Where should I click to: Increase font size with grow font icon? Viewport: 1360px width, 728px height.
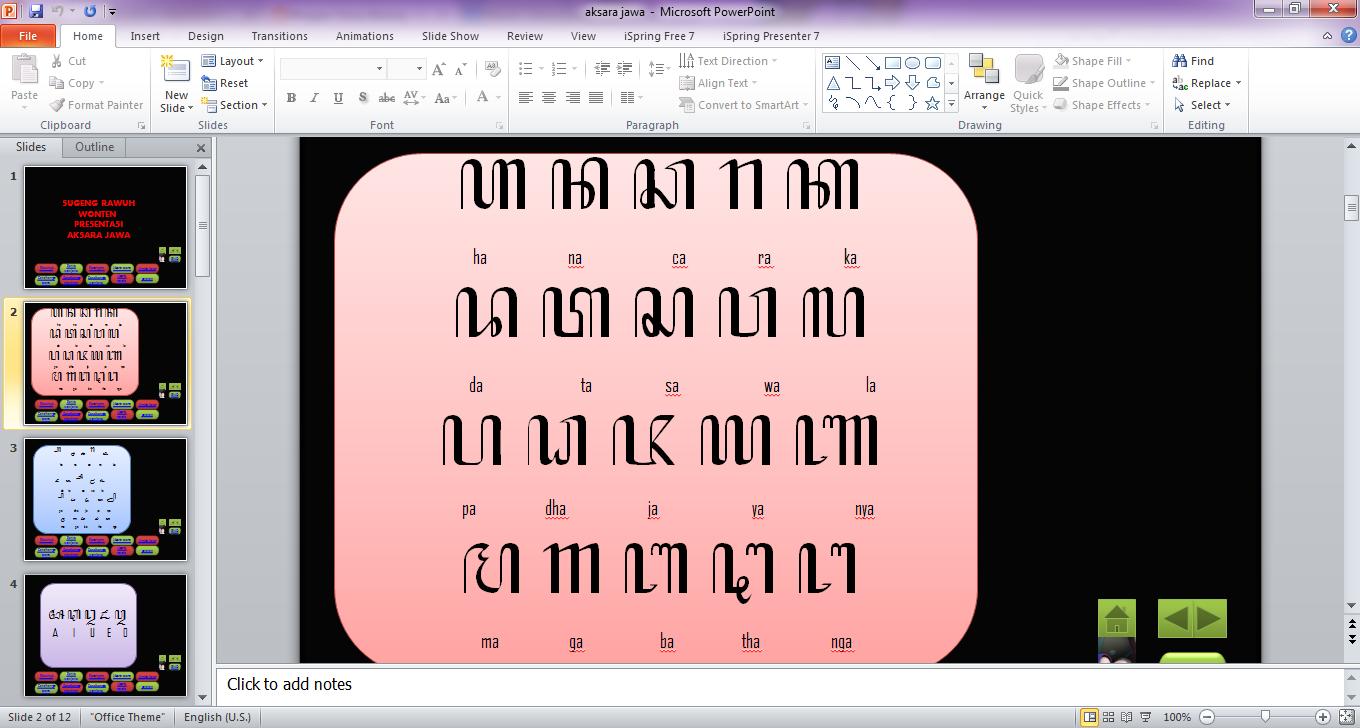tap(438, 69)
